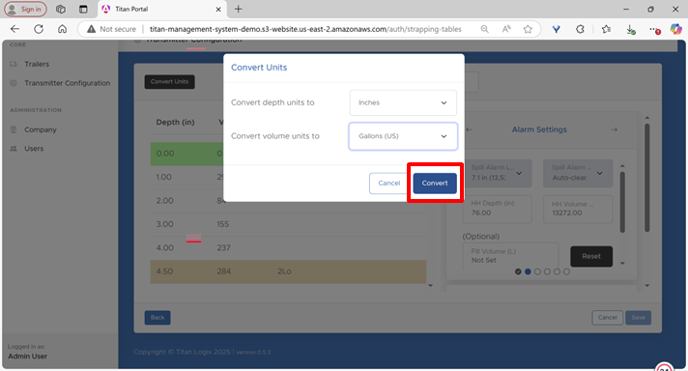Select the second blue pagination dot
688x371 pixels.
tap(528, 272)
